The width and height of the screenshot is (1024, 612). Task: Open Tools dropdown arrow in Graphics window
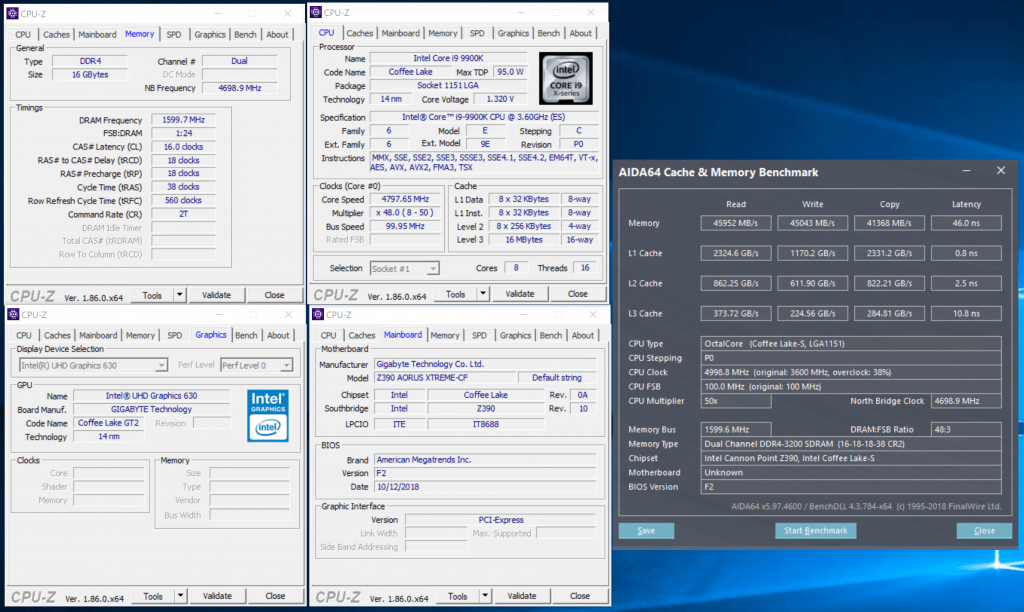180,596
